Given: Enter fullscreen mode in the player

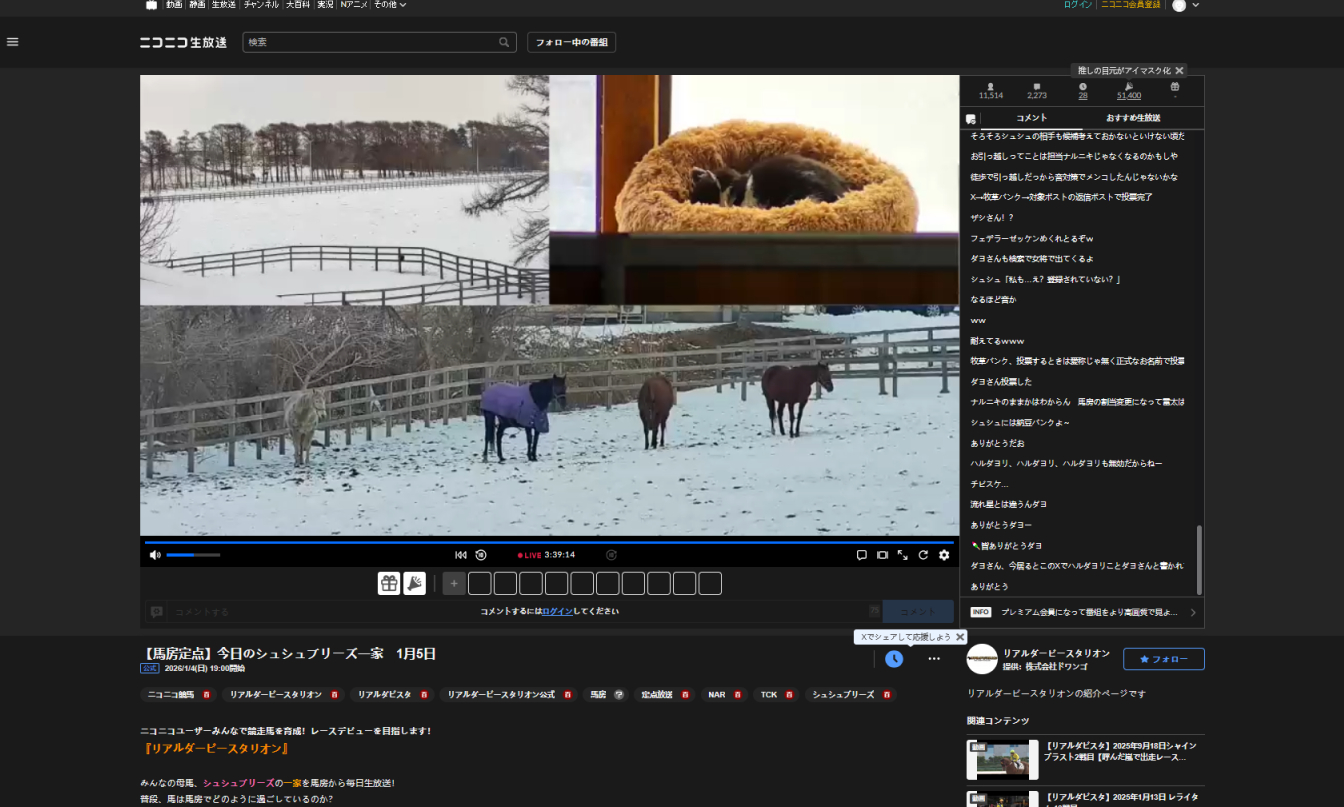Looking at the screenshot, I should (x=902, y=555).
